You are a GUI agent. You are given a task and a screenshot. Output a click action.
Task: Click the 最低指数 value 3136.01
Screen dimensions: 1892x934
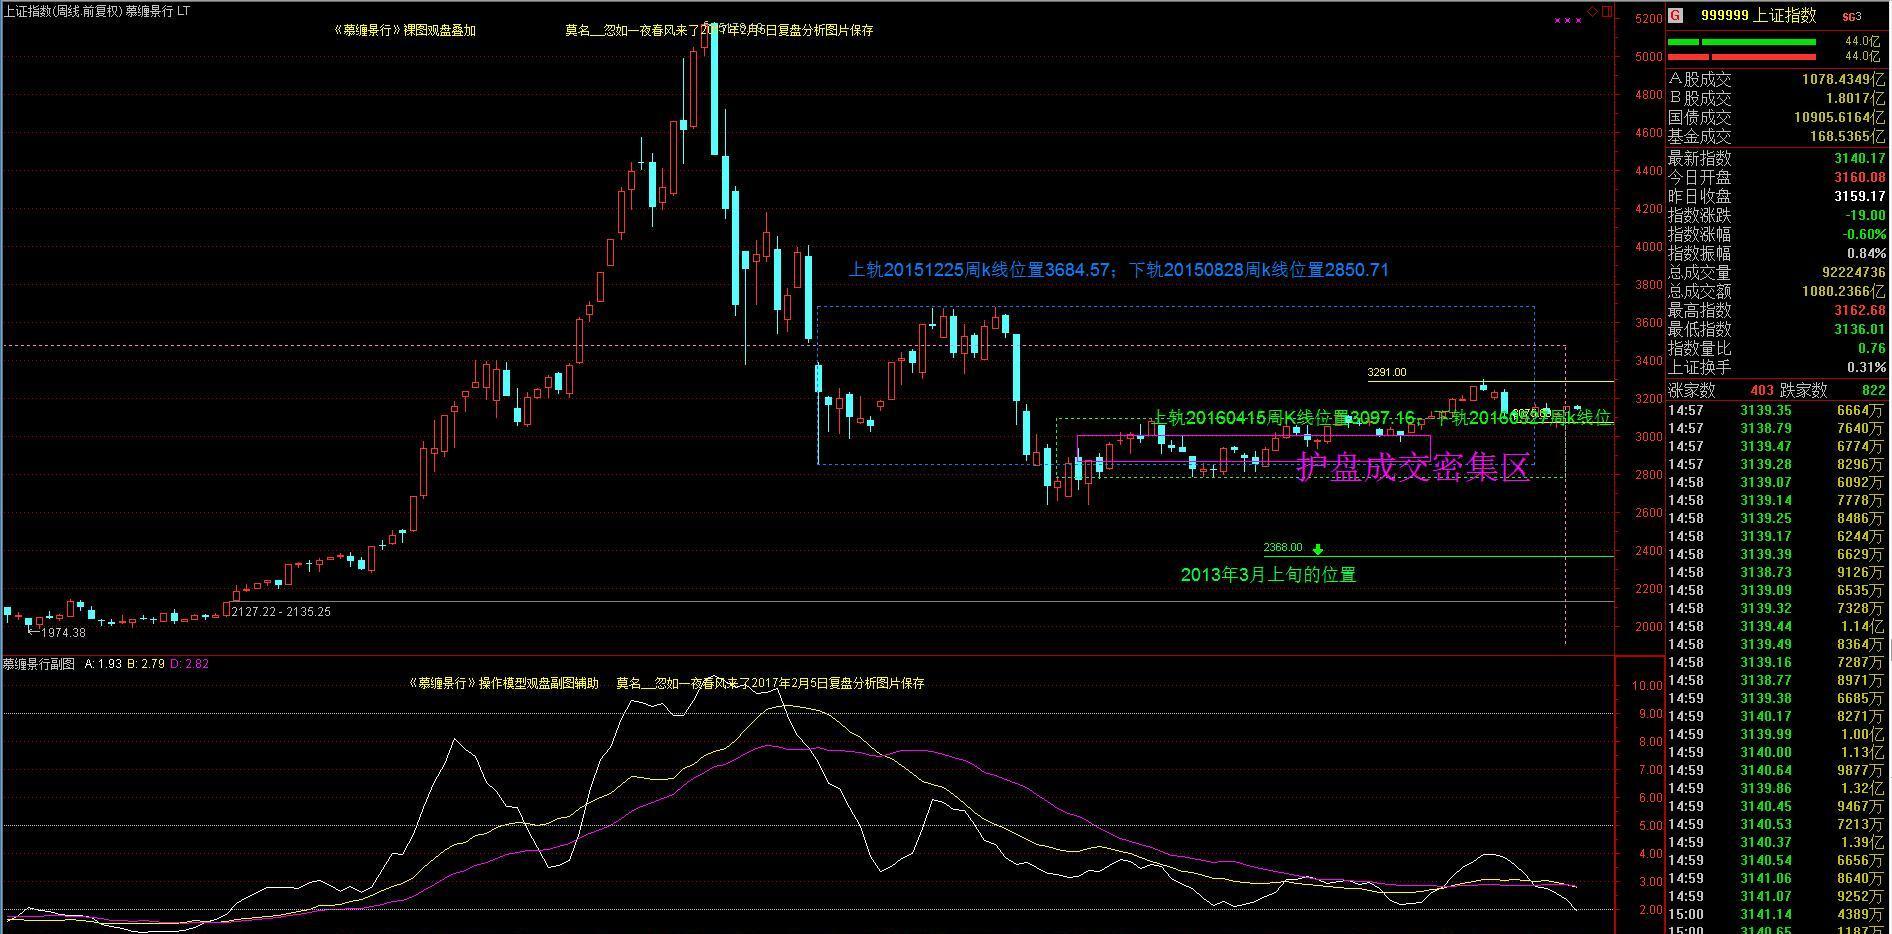[1860, 329]
